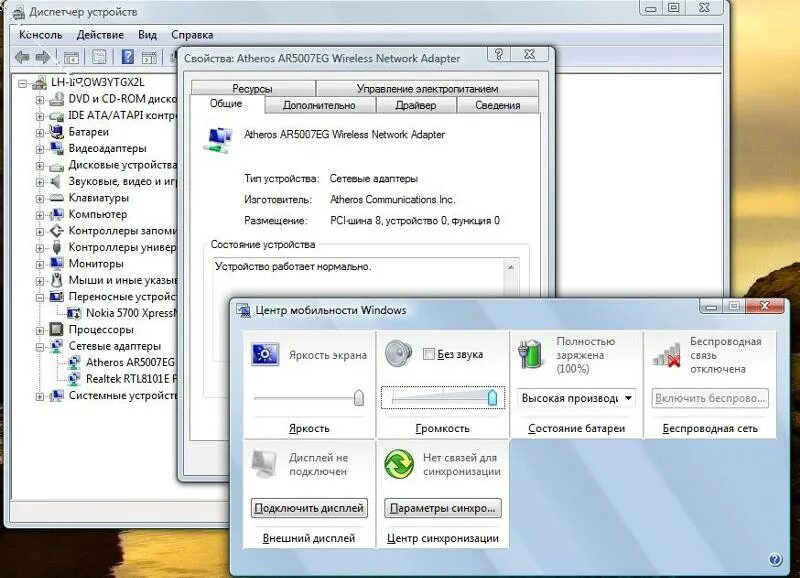Click the Видеоадаптеры category icon
This screenshot has width=800, height=578.
pyautogui.click(x=57, y=148)
